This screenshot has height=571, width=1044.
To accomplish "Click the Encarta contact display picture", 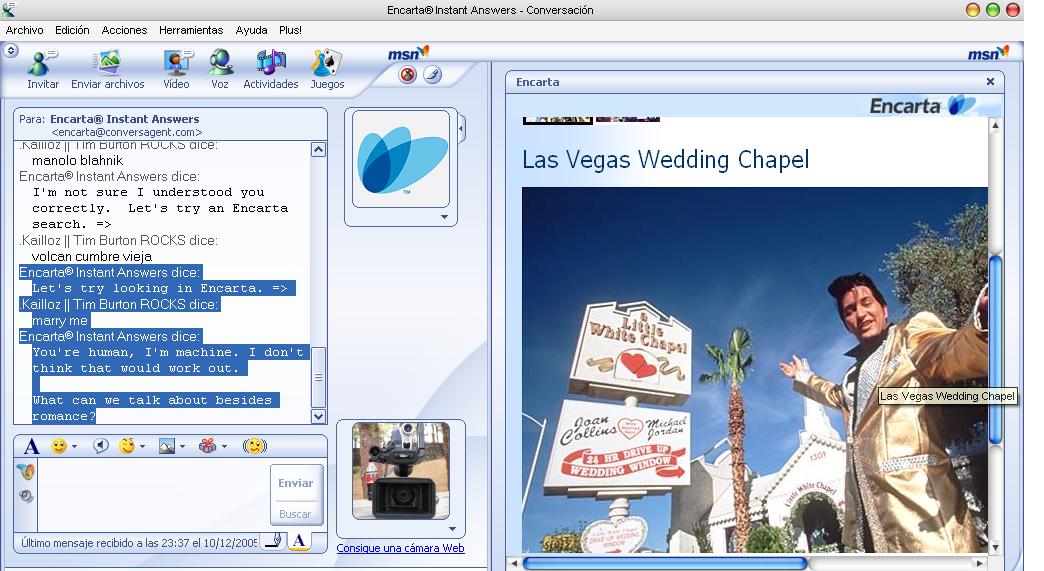I will [401, 159].
